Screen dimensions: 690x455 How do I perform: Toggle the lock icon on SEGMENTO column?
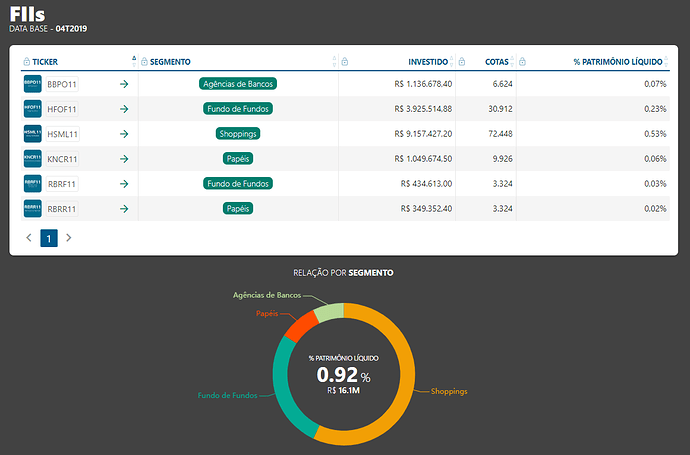pyautogui.click(x=144, y=62)
